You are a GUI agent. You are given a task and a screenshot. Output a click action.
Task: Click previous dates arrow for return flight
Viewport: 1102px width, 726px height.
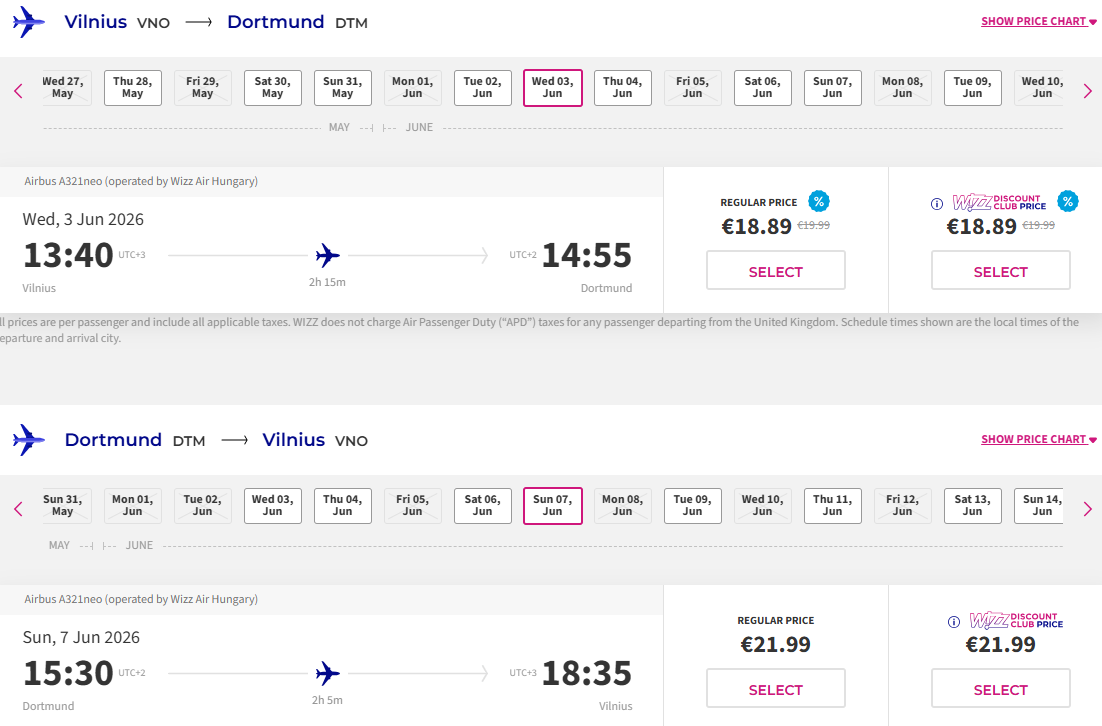19,509
